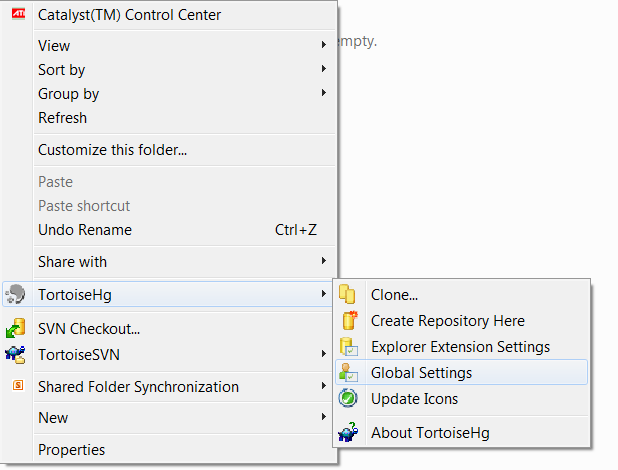Open Explorer Extension Settings

click(x=461, y=347)
